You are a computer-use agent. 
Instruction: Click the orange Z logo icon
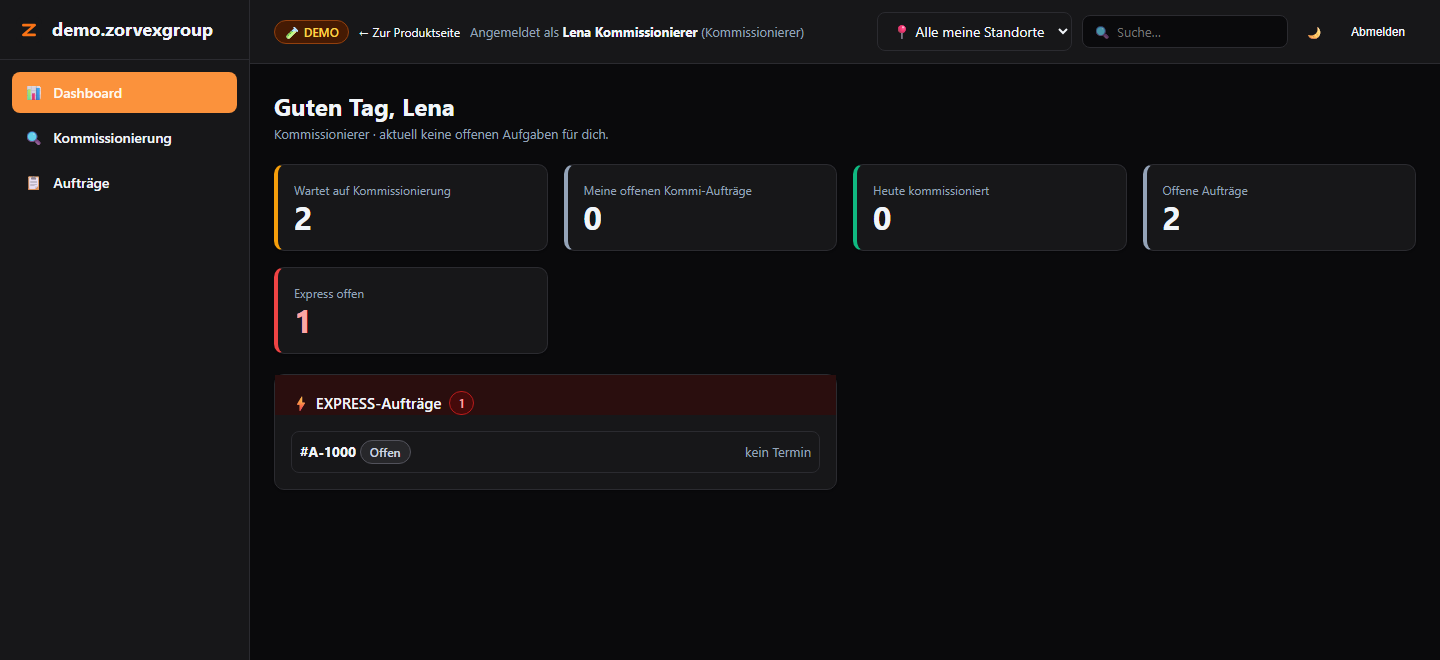tap(29, 30)
